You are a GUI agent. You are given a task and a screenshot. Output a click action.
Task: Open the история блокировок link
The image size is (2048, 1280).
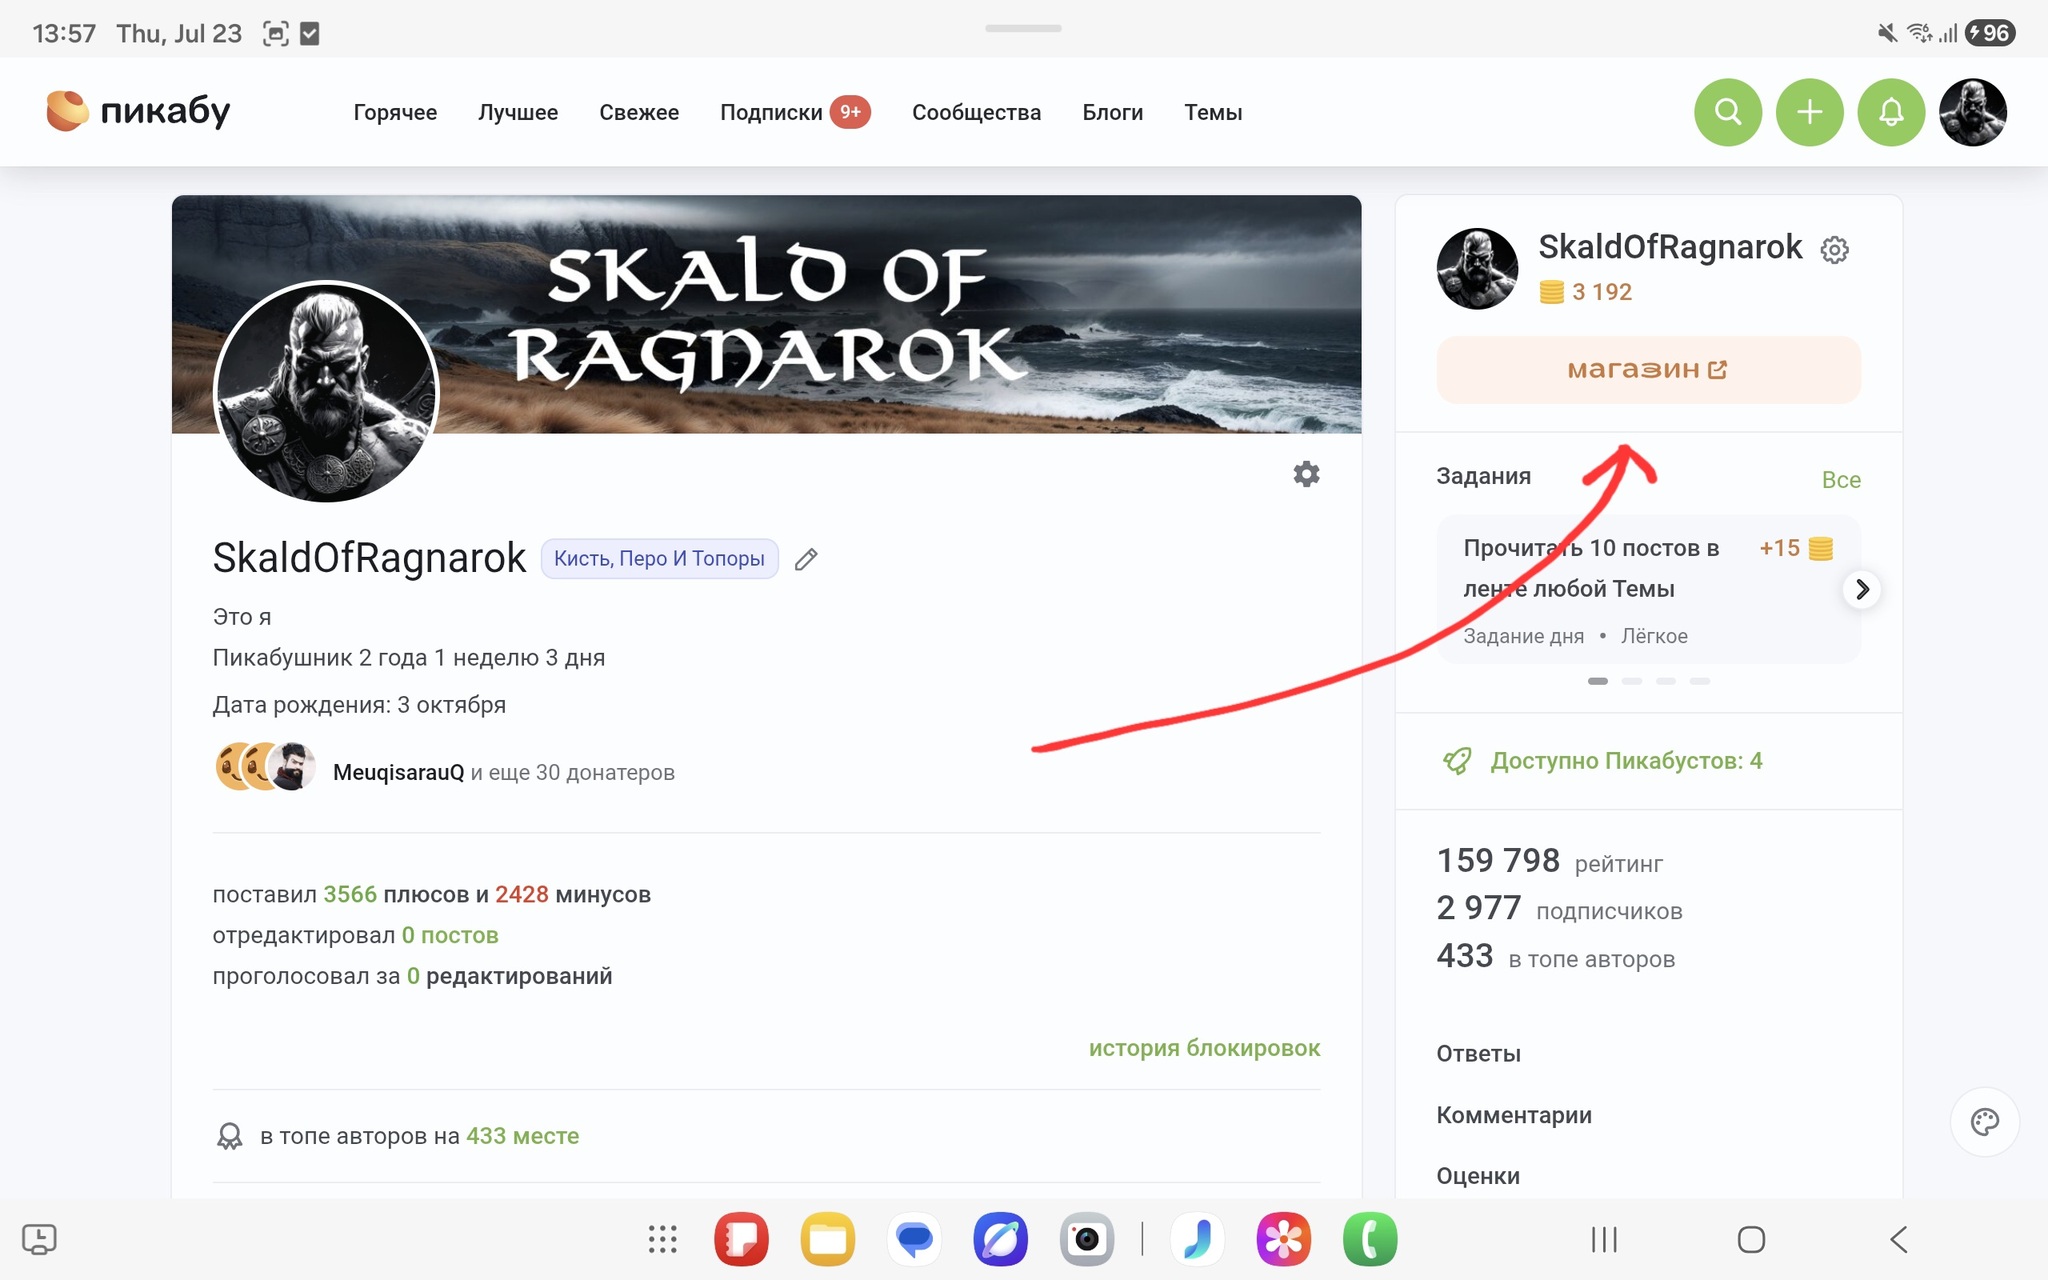[1204, 1048]
